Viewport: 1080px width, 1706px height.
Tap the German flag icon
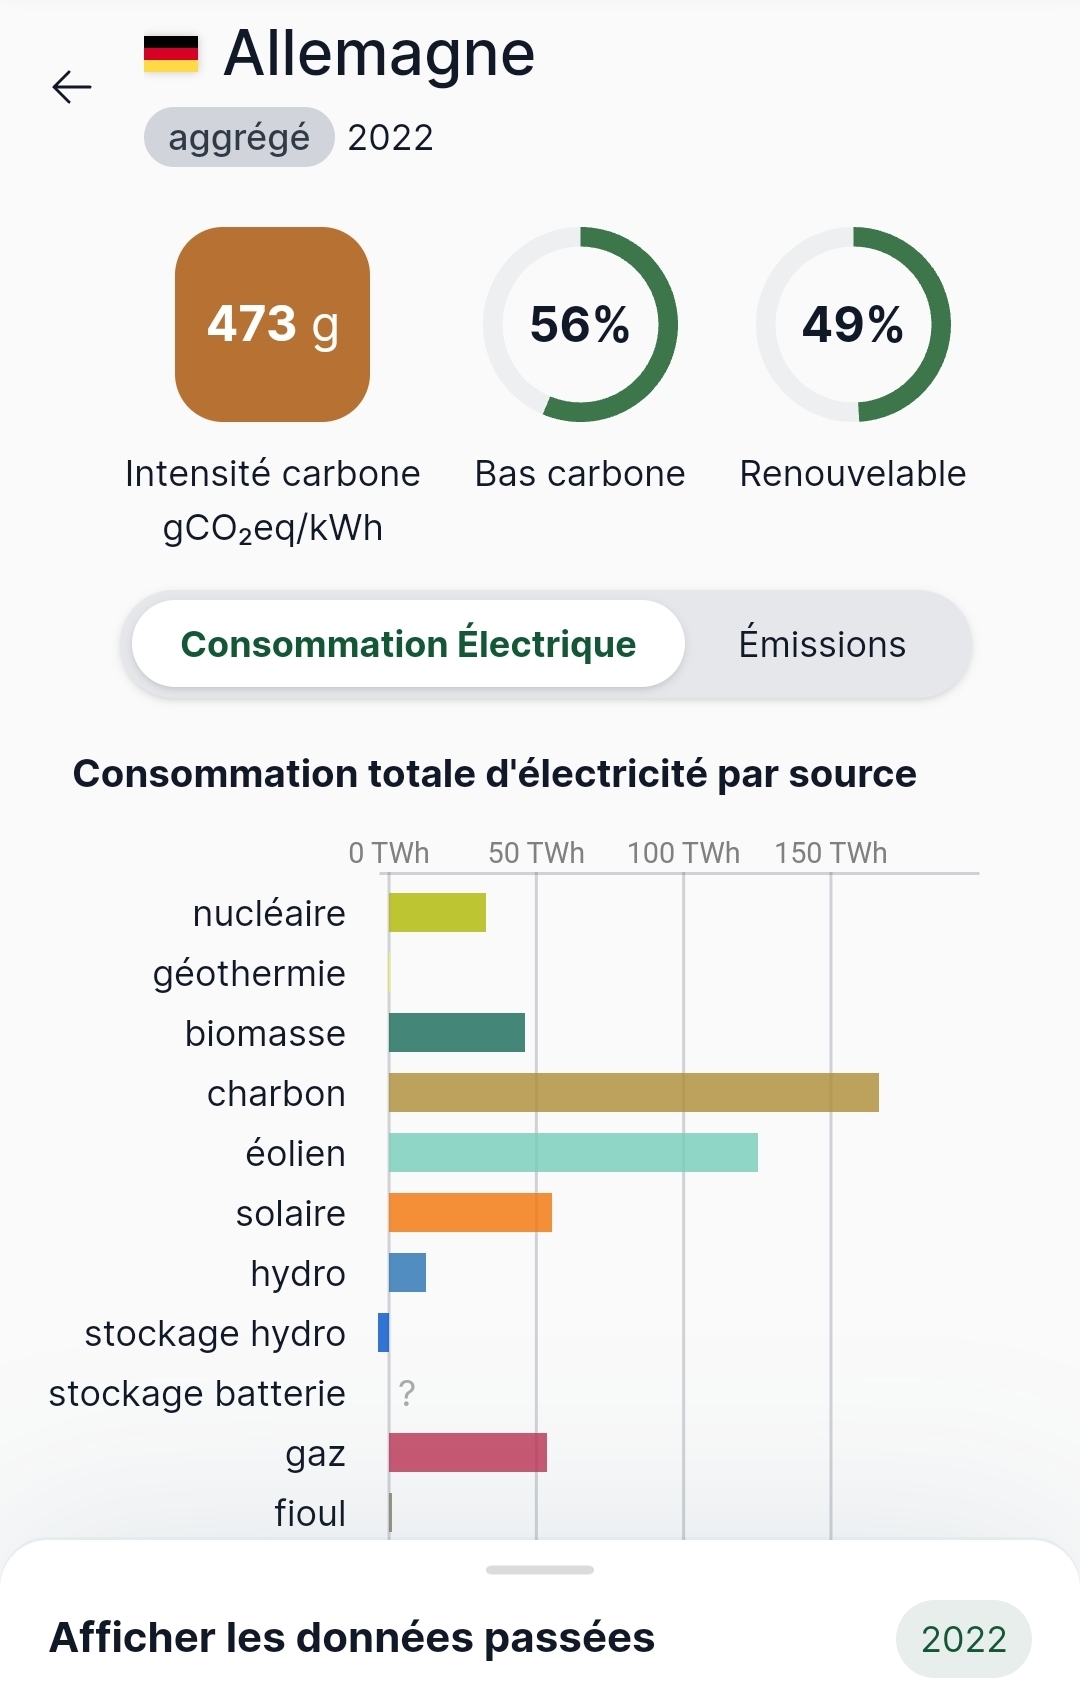pos(171,54)
